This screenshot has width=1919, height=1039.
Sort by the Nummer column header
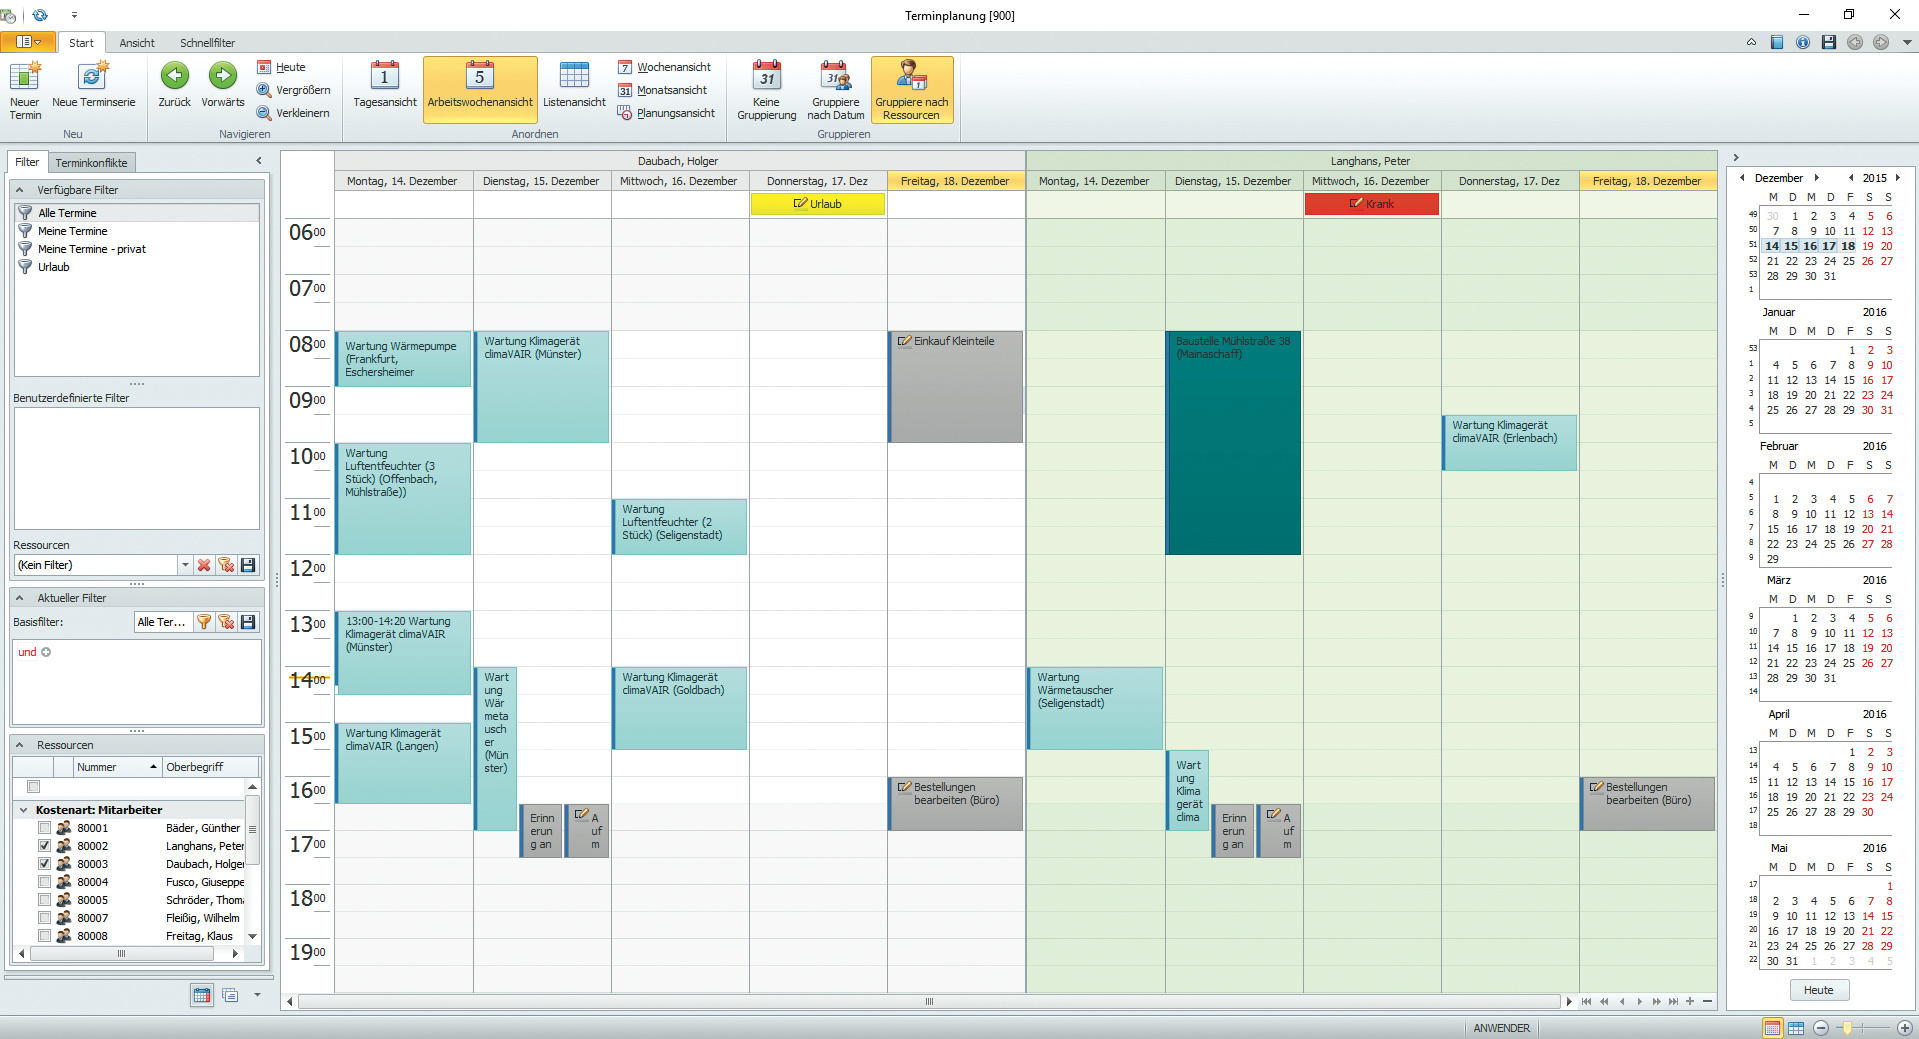tap(117, 767)
